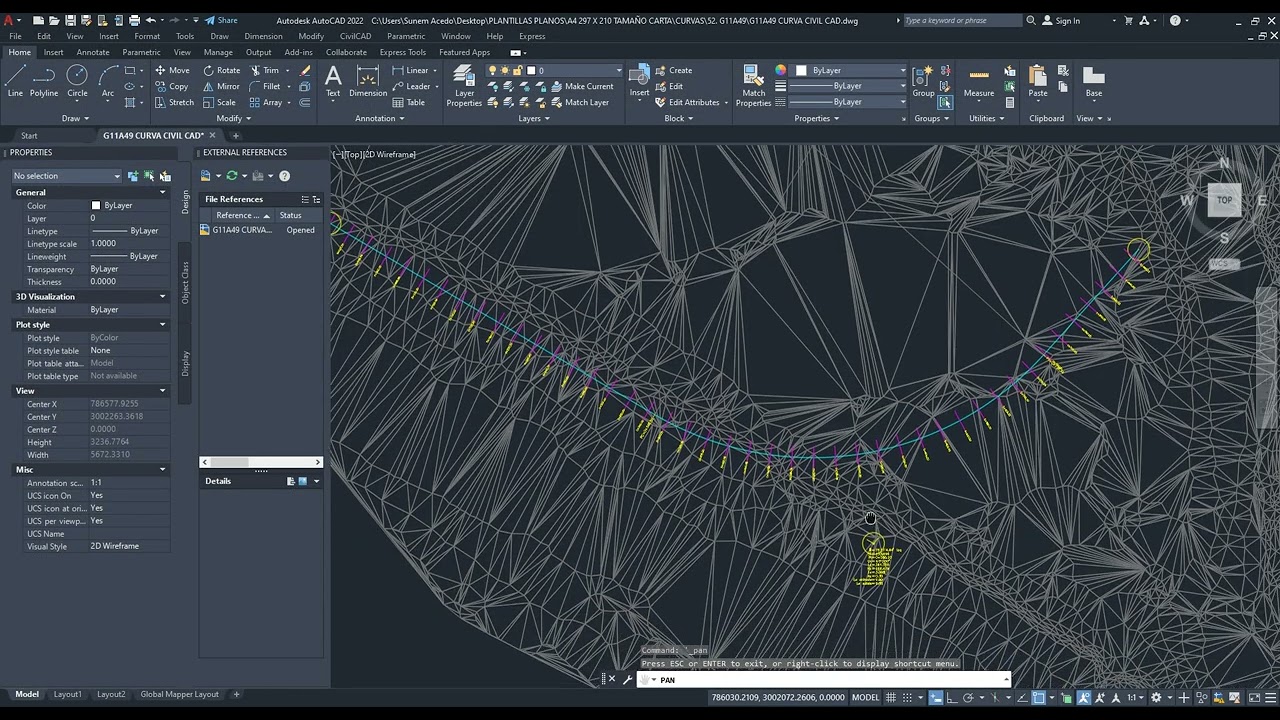Toggle object snap in status bar
Screen dimensions: 1280x720
point(1039,697)
